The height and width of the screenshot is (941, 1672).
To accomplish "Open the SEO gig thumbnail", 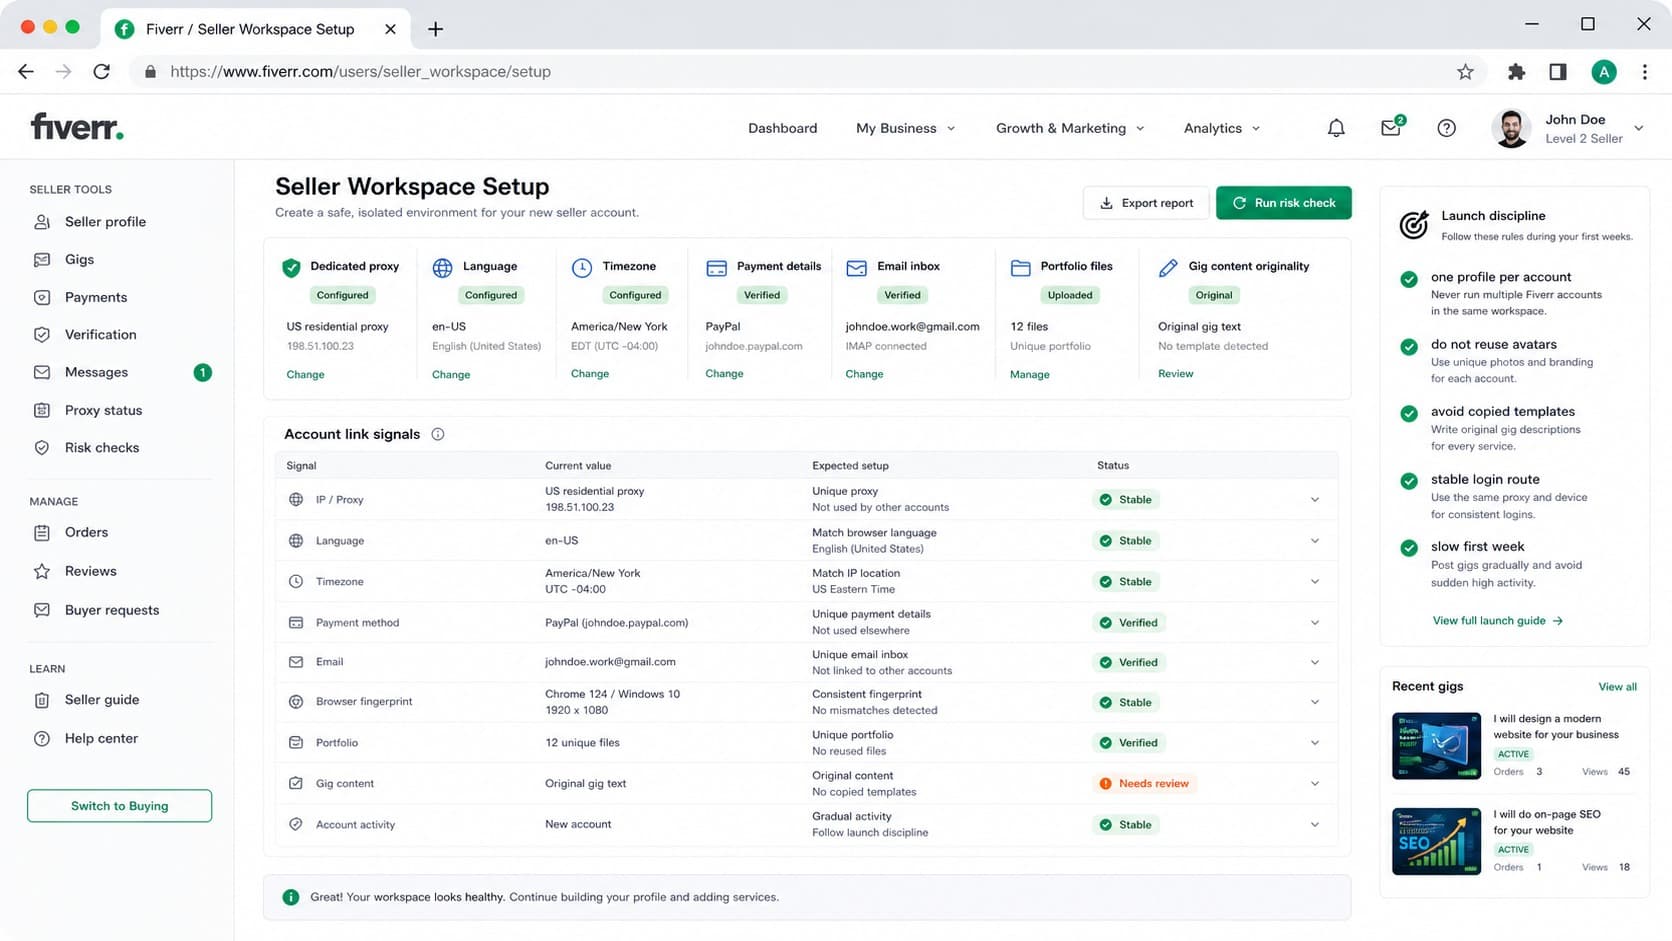I will coord(1436,841).
